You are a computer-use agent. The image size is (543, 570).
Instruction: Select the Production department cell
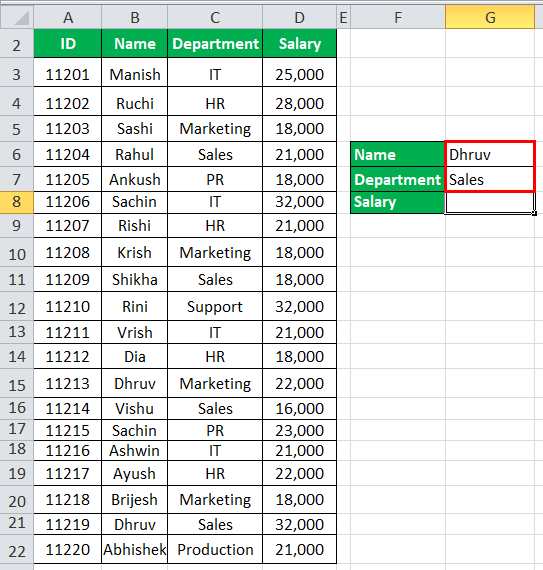click(x=215, y=549)
